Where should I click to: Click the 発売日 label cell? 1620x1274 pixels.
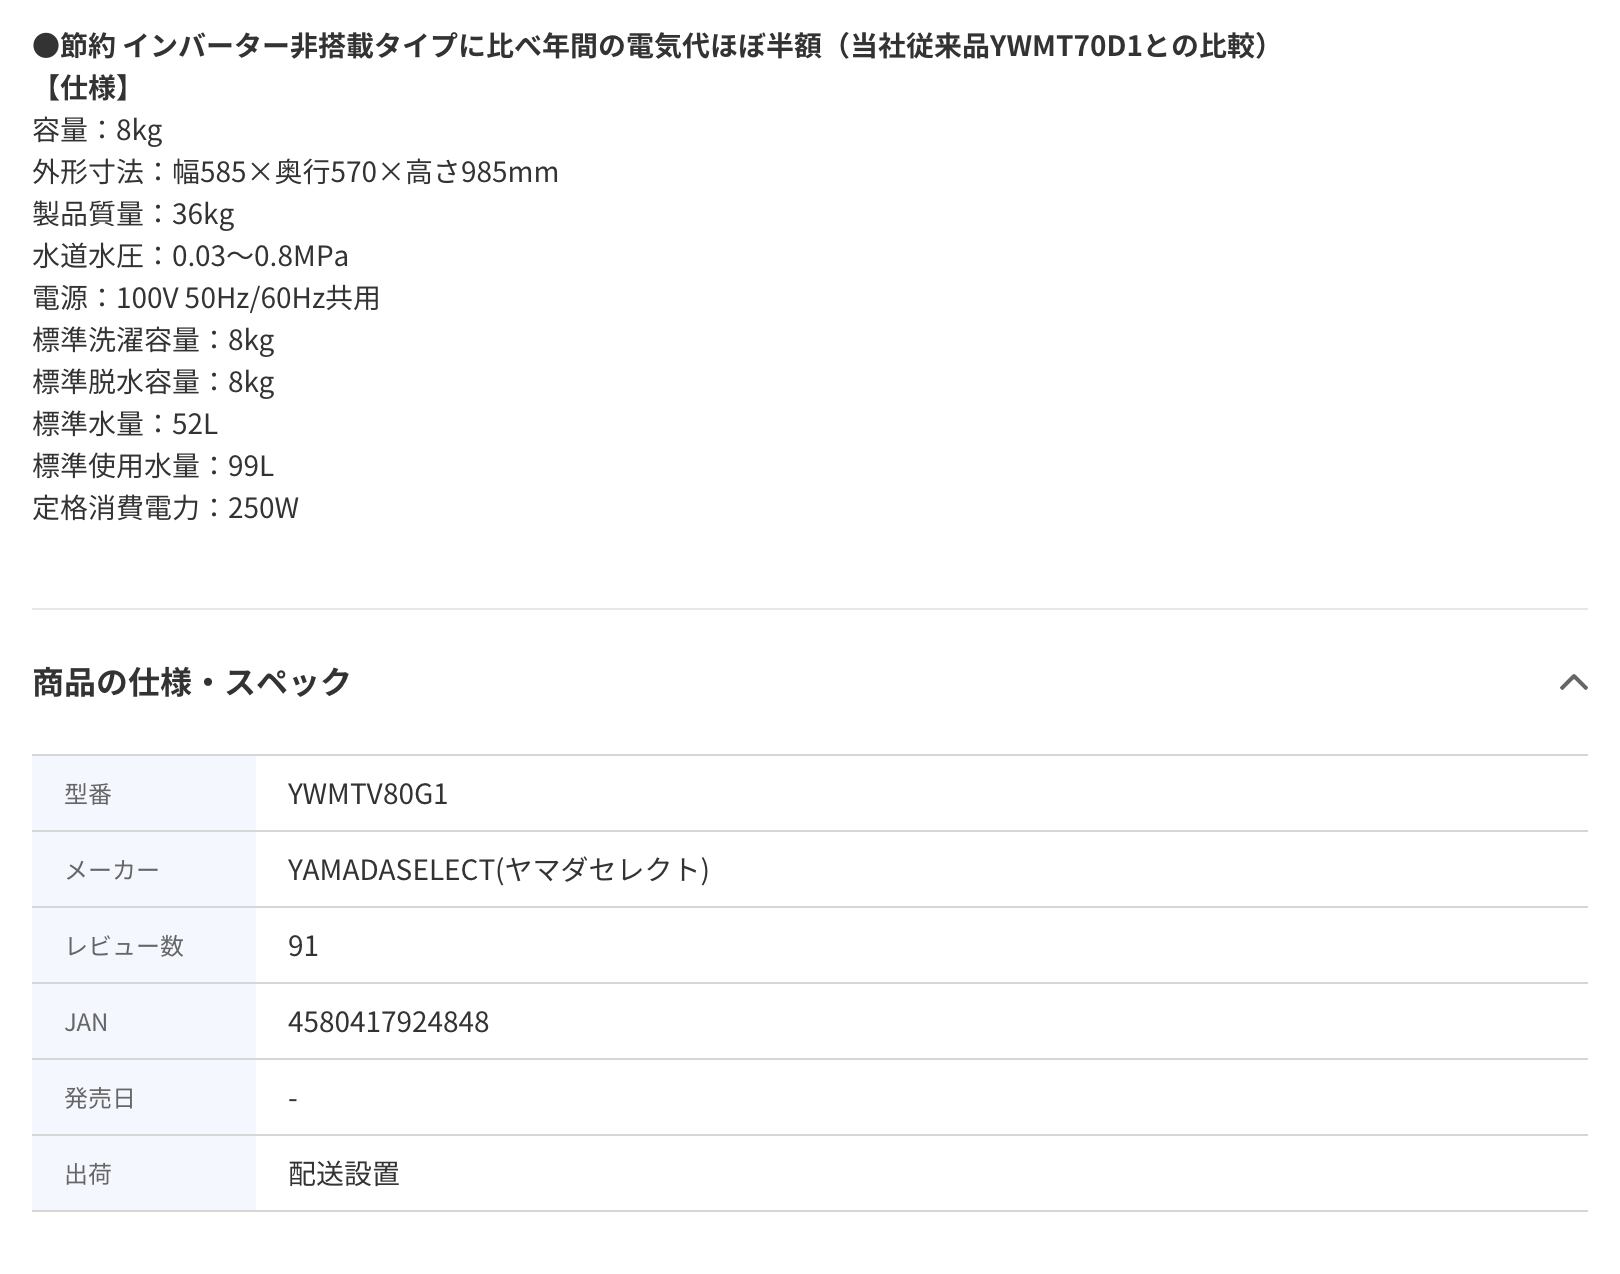[99, 1098]
